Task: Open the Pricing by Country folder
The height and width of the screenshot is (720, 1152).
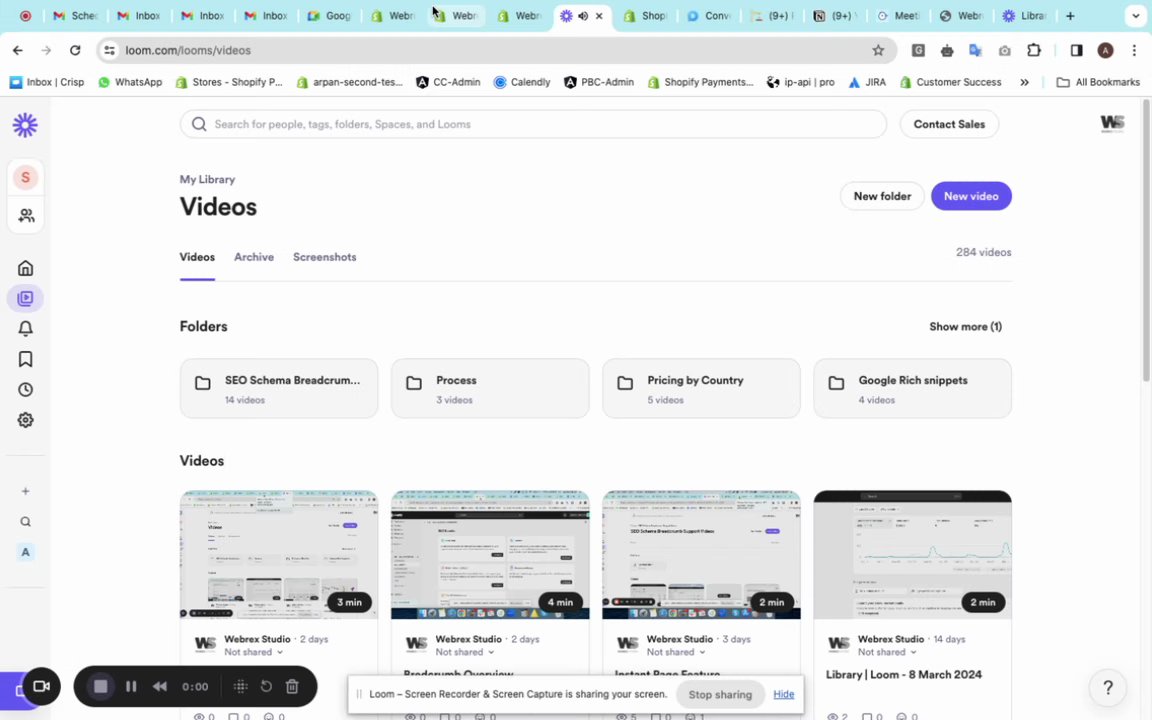Action: (701, 389)
